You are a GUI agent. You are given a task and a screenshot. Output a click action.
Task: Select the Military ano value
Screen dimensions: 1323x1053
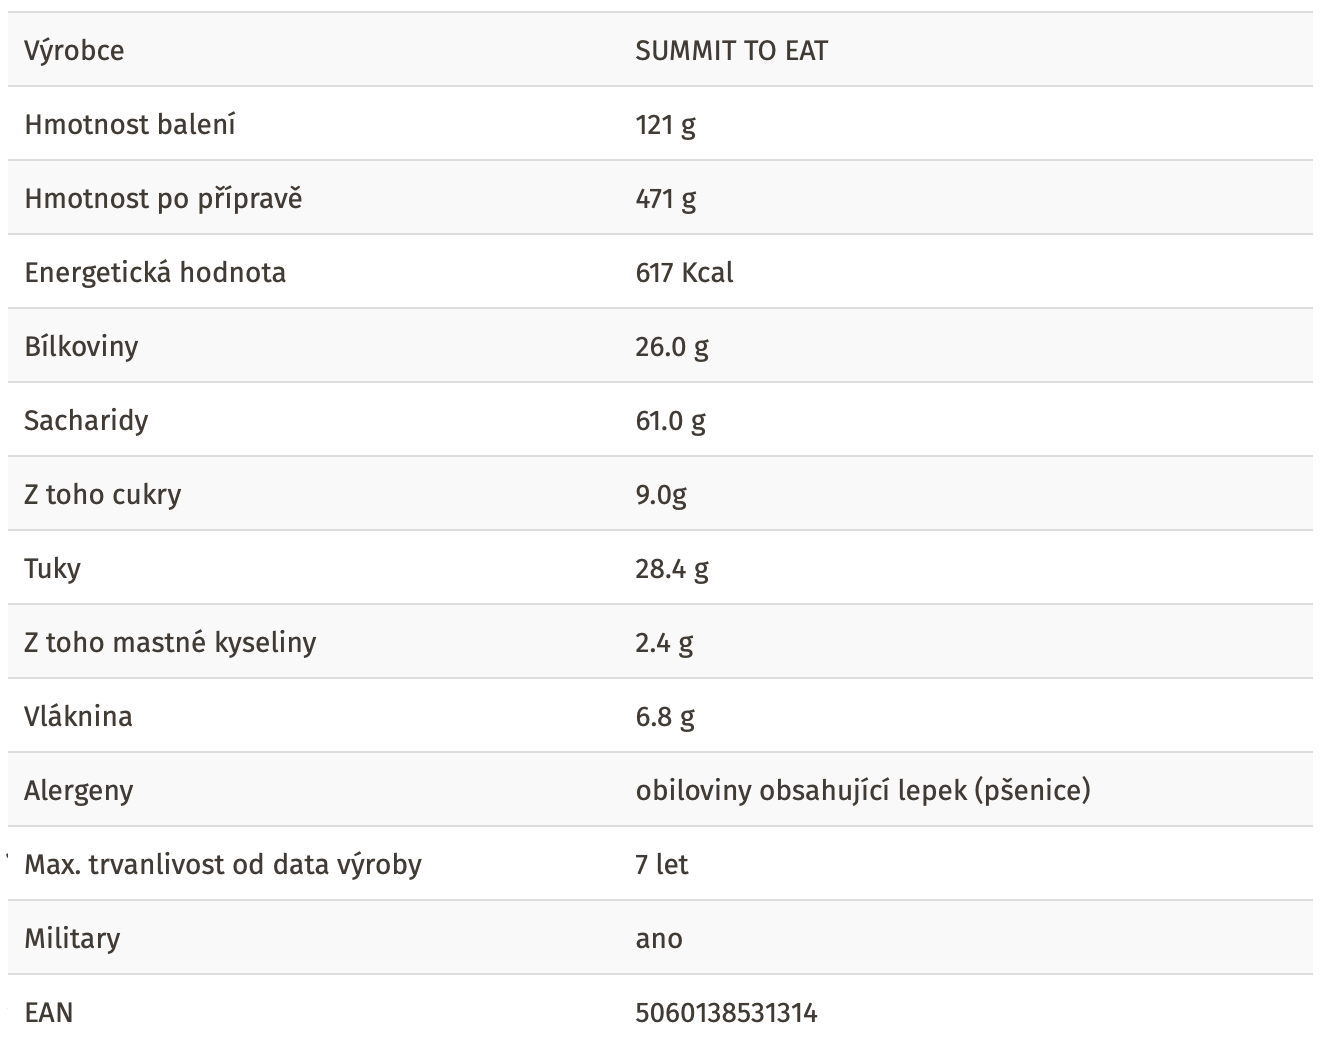(659, 939)
